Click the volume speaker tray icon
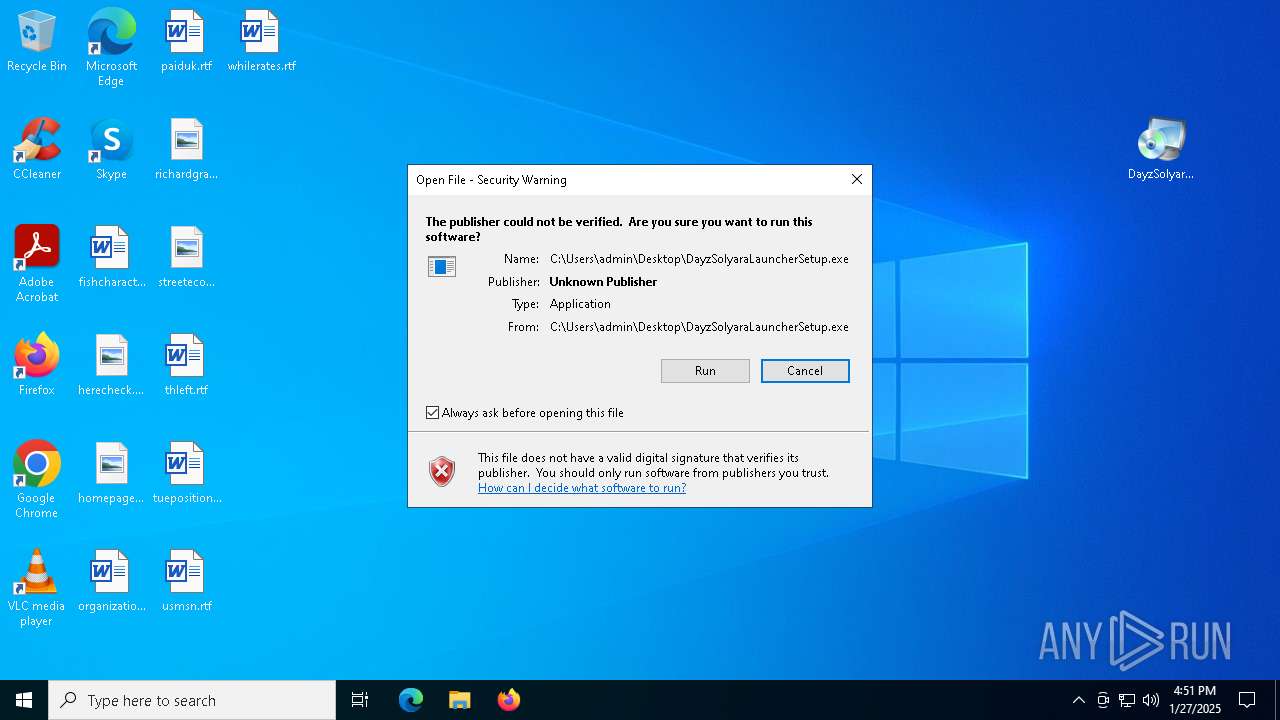Image resolution: width=1280 pixels, height=720 pixels. (x=1151, y=700)
